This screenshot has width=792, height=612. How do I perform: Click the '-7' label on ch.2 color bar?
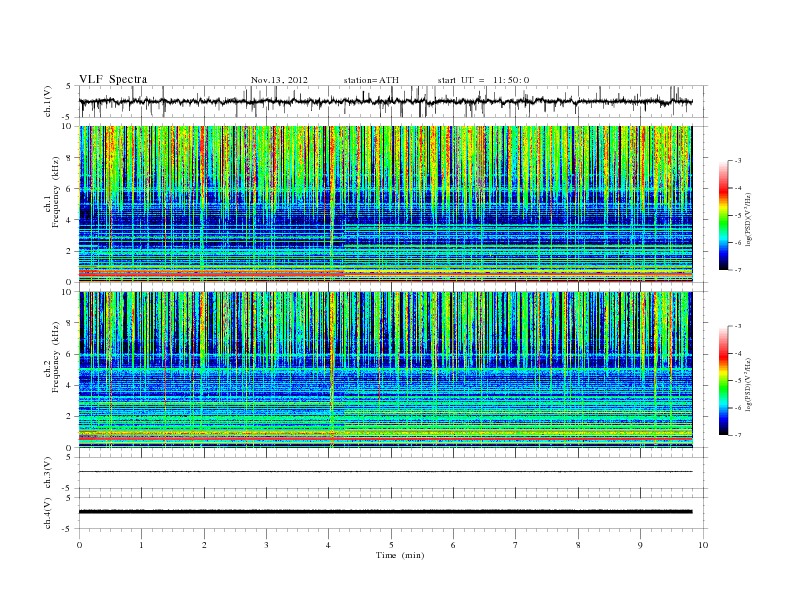click(738, 435)
